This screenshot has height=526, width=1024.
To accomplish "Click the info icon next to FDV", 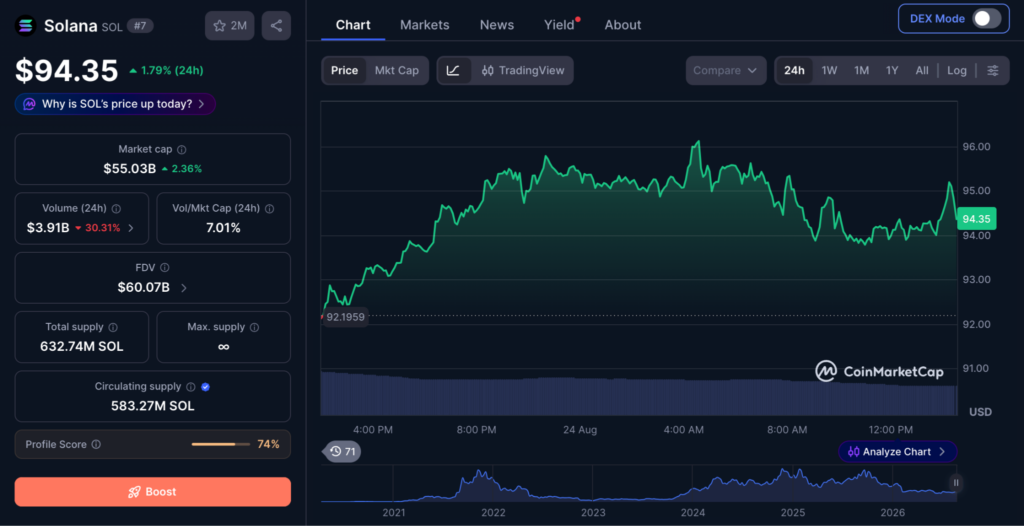I will 165,268.
